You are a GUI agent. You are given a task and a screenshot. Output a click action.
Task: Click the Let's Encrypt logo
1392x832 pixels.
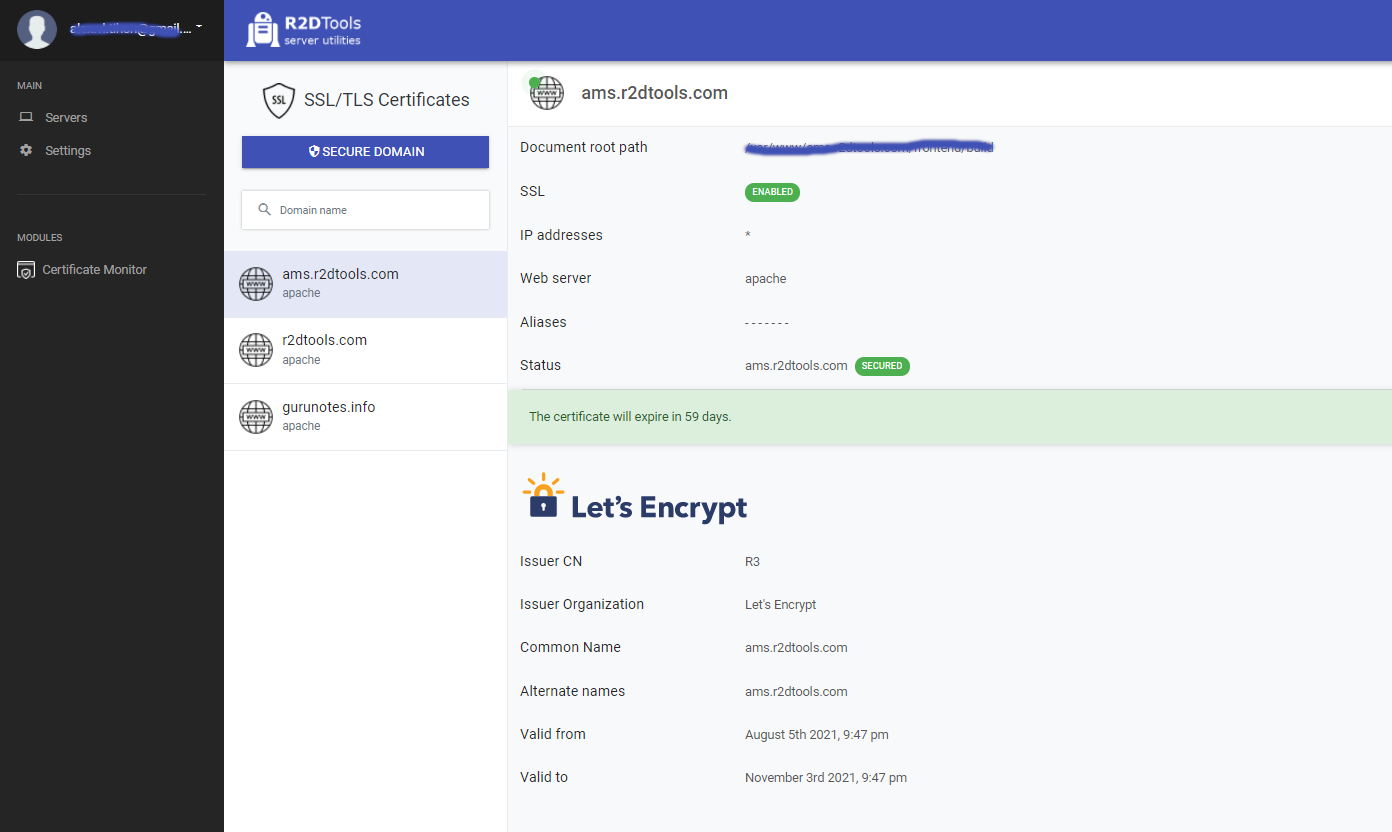635,497
